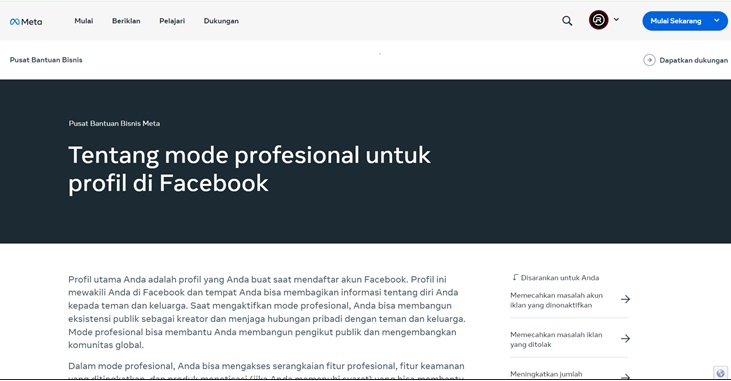Screen dimensions: 731x381
Task: Click Pusat Bantuan Bisnis Meta breadcrumb
Action: [x=114, y=124]
